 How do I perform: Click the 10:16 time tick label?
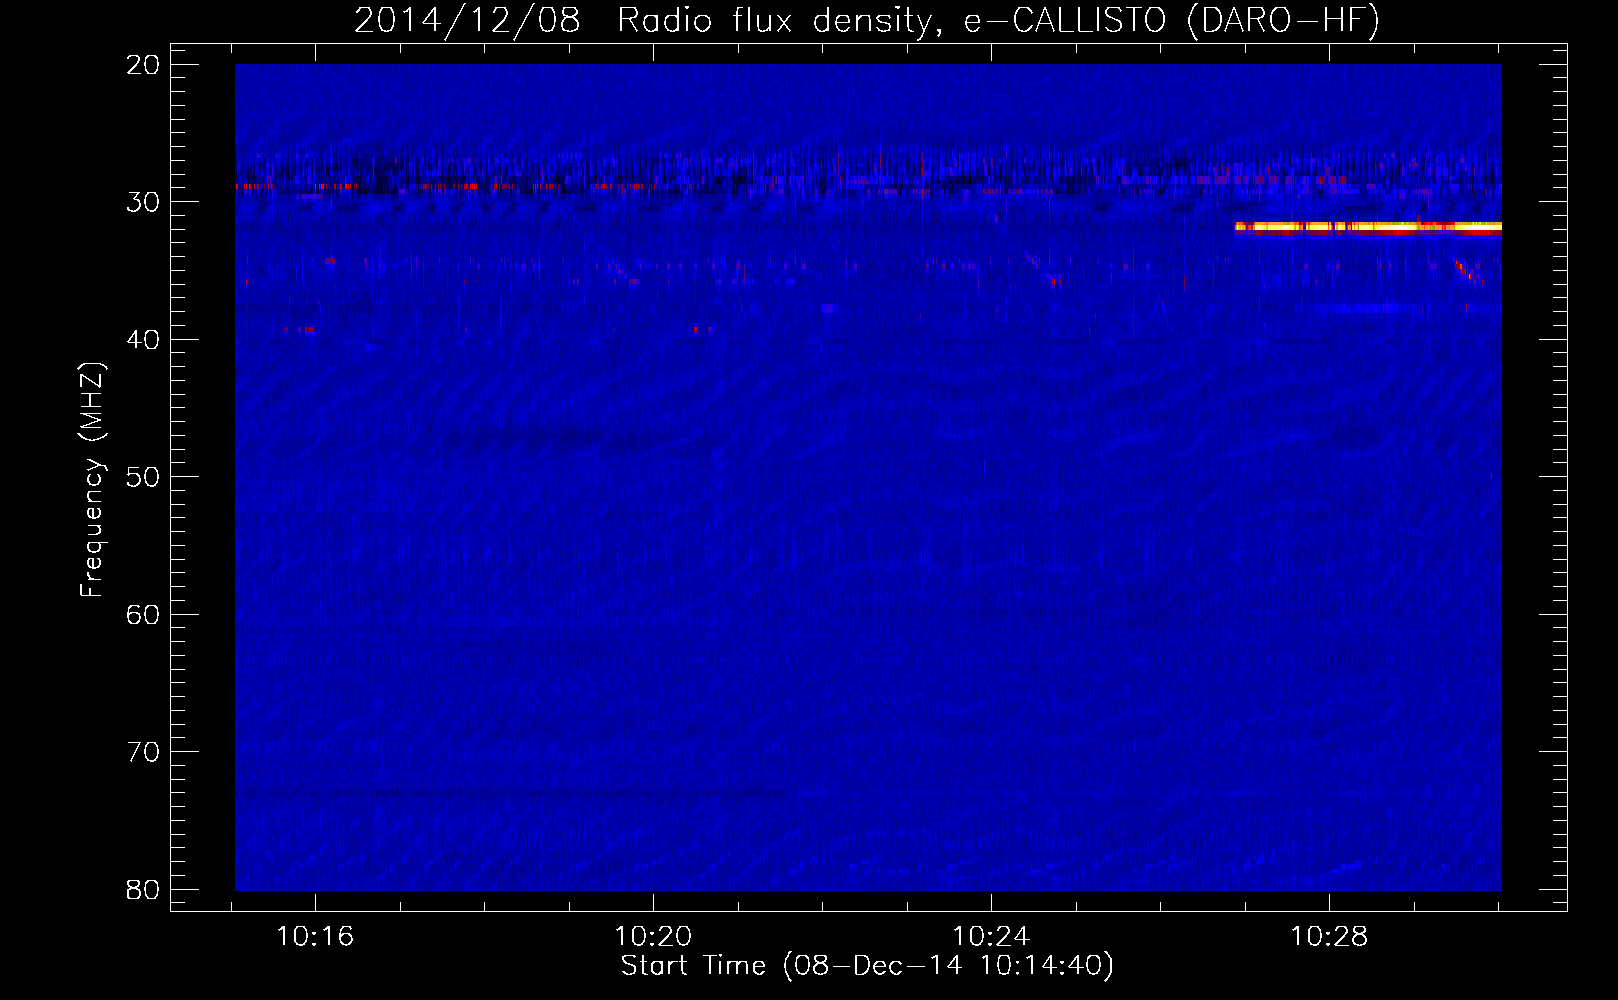[315, 937]
